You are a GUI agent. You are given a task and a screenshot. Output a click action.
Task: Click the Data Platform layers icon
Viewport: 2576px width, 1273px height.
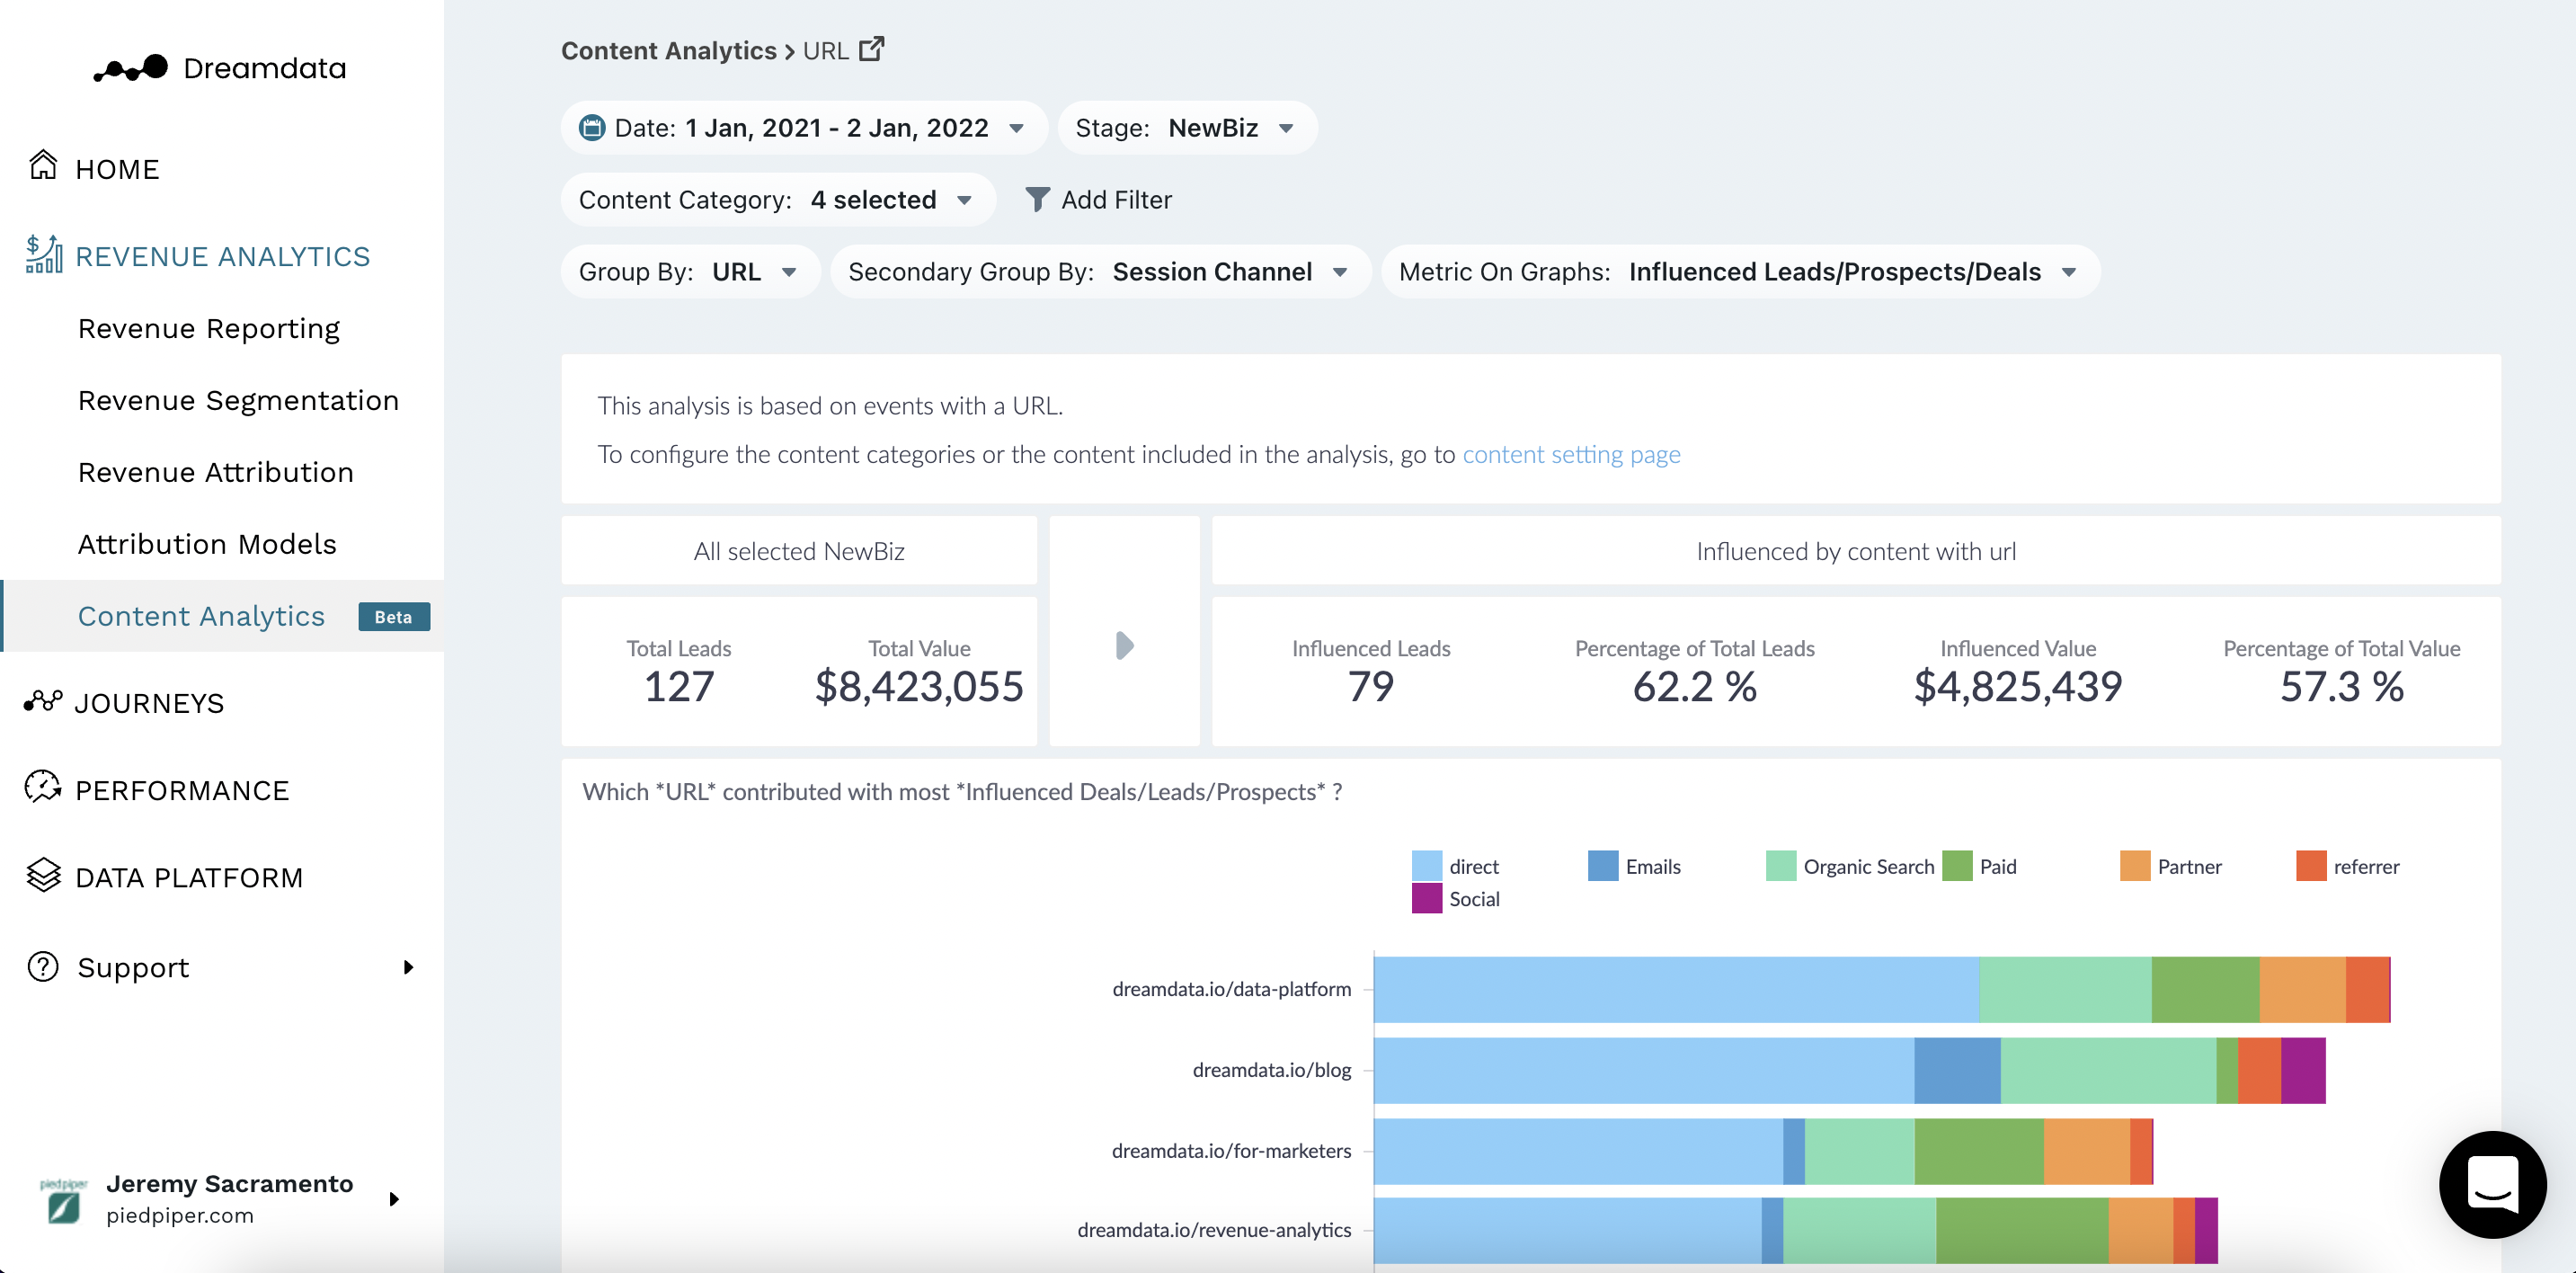click(x=43, y=876)
